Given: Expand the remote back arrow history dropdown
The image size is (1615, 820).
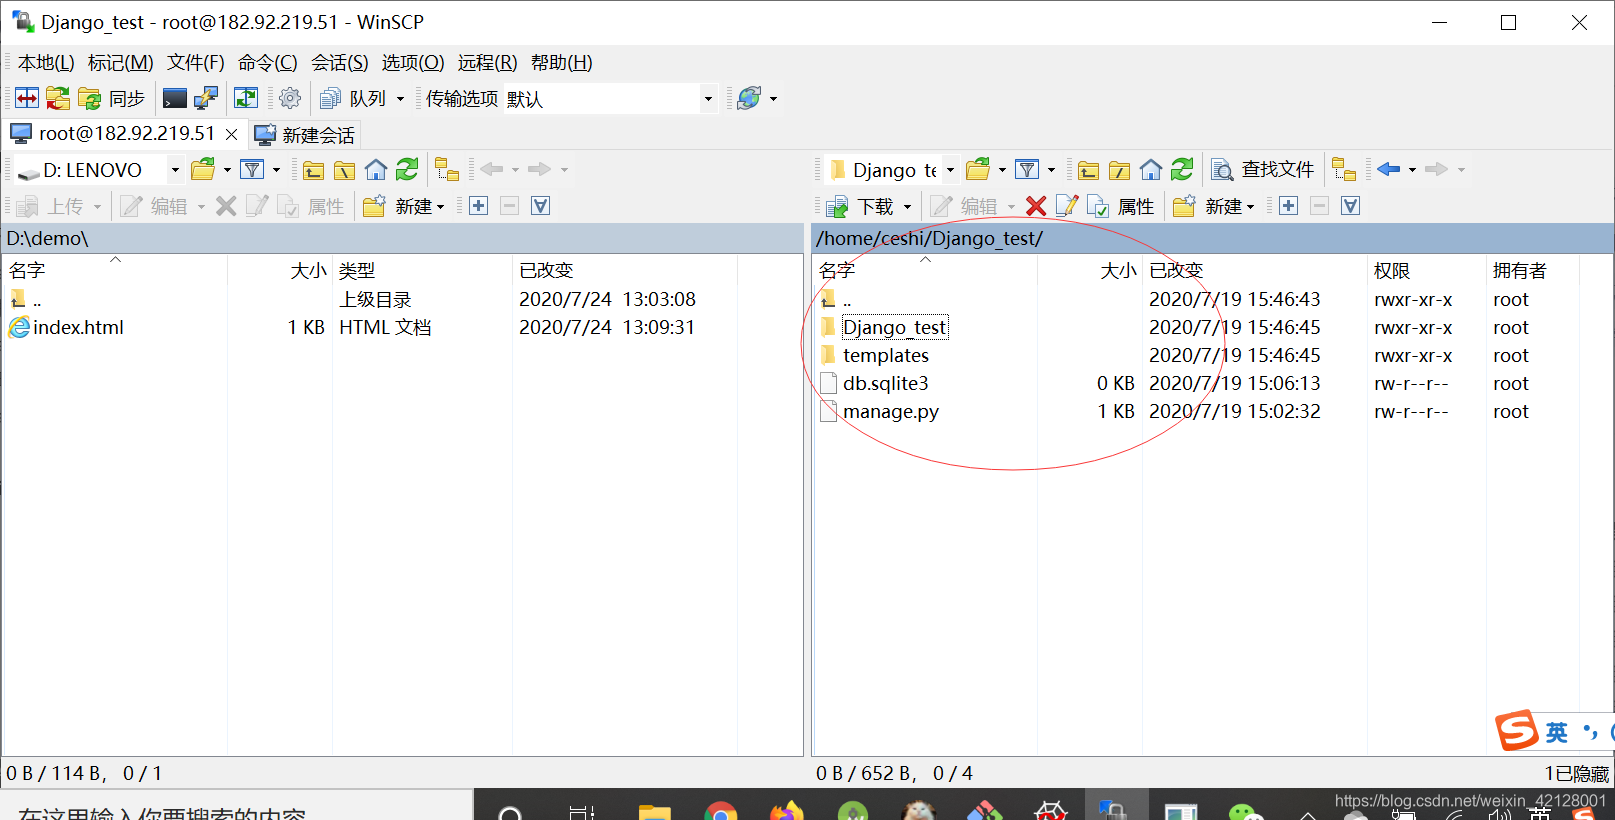Looking at the screenshot, I should click(x=1412, y=170).
